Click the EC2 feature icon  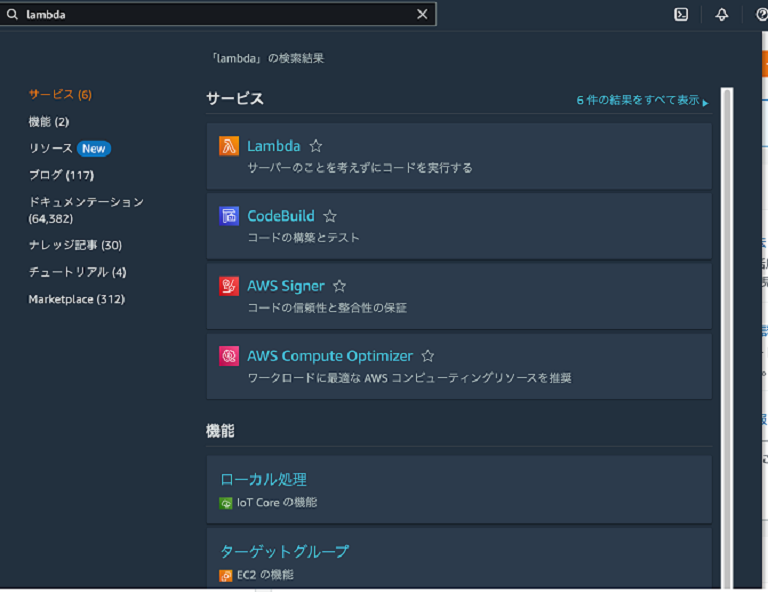226,575
